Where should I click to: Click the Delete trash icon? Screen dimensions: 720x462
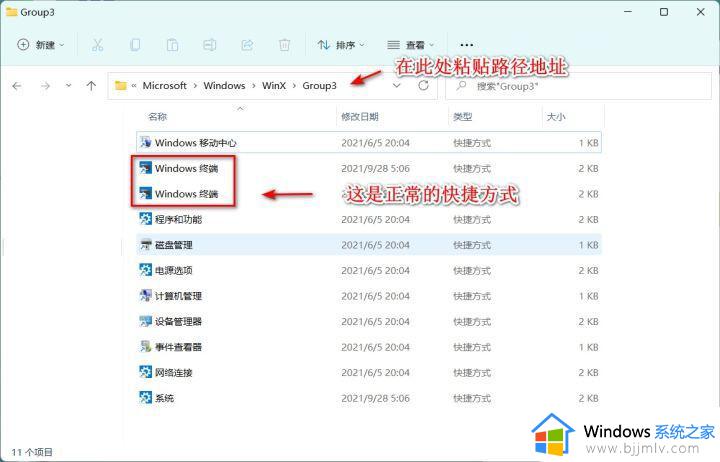[x=285, y=45]
